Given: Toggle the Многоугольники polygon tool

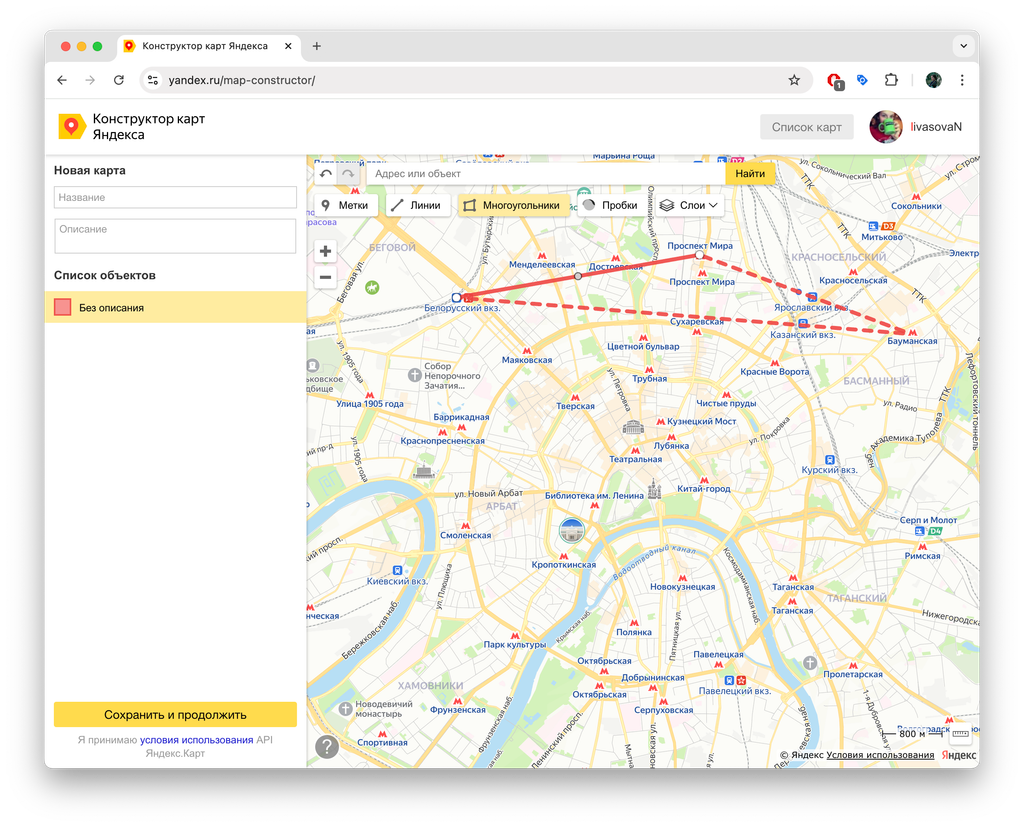Looking at the screenshot, I should pyautogui.click(x=512, y=205).
